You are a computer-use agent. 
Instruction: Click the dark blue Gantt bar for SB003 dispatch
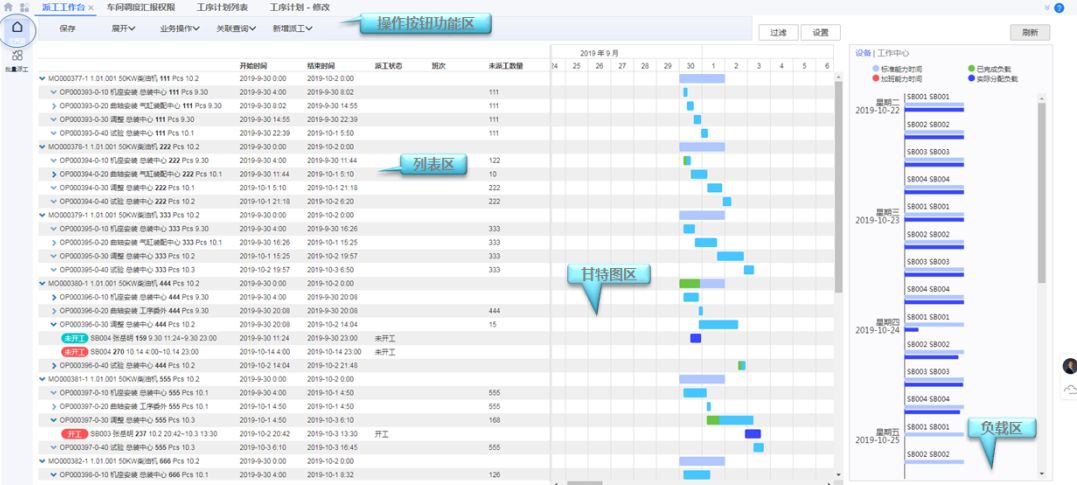pyautogui.click(x=753, y=434)
